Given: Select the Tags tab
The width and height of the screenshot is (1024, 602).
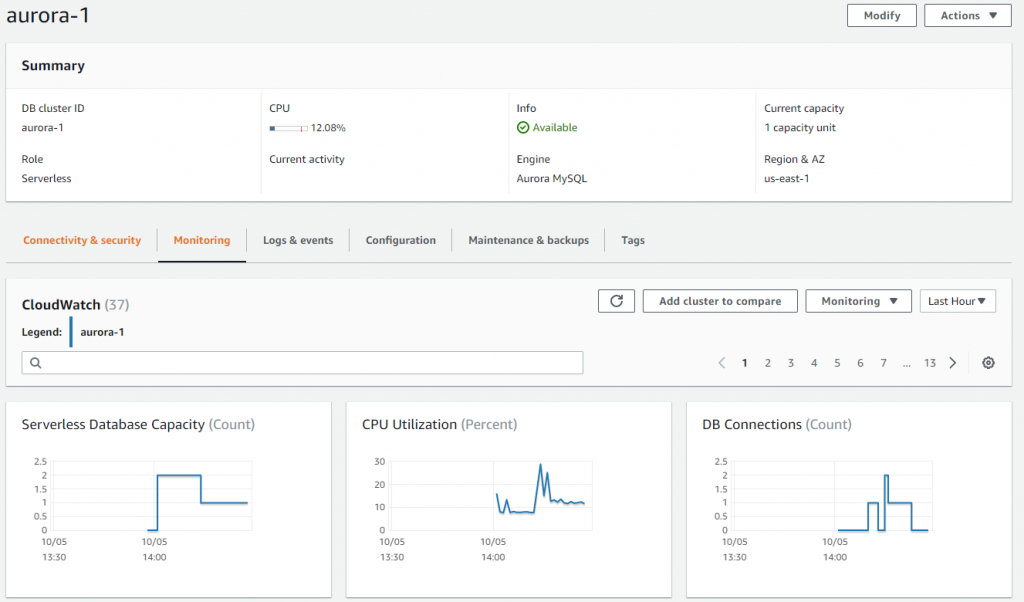Looking at the screenshot, I should 633,240.
